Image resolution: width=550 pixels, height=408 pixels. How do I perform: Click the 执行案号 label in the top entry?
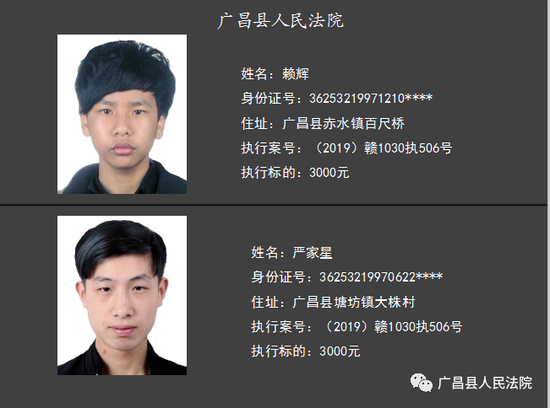pyautogui.click(x=268, y=148)
